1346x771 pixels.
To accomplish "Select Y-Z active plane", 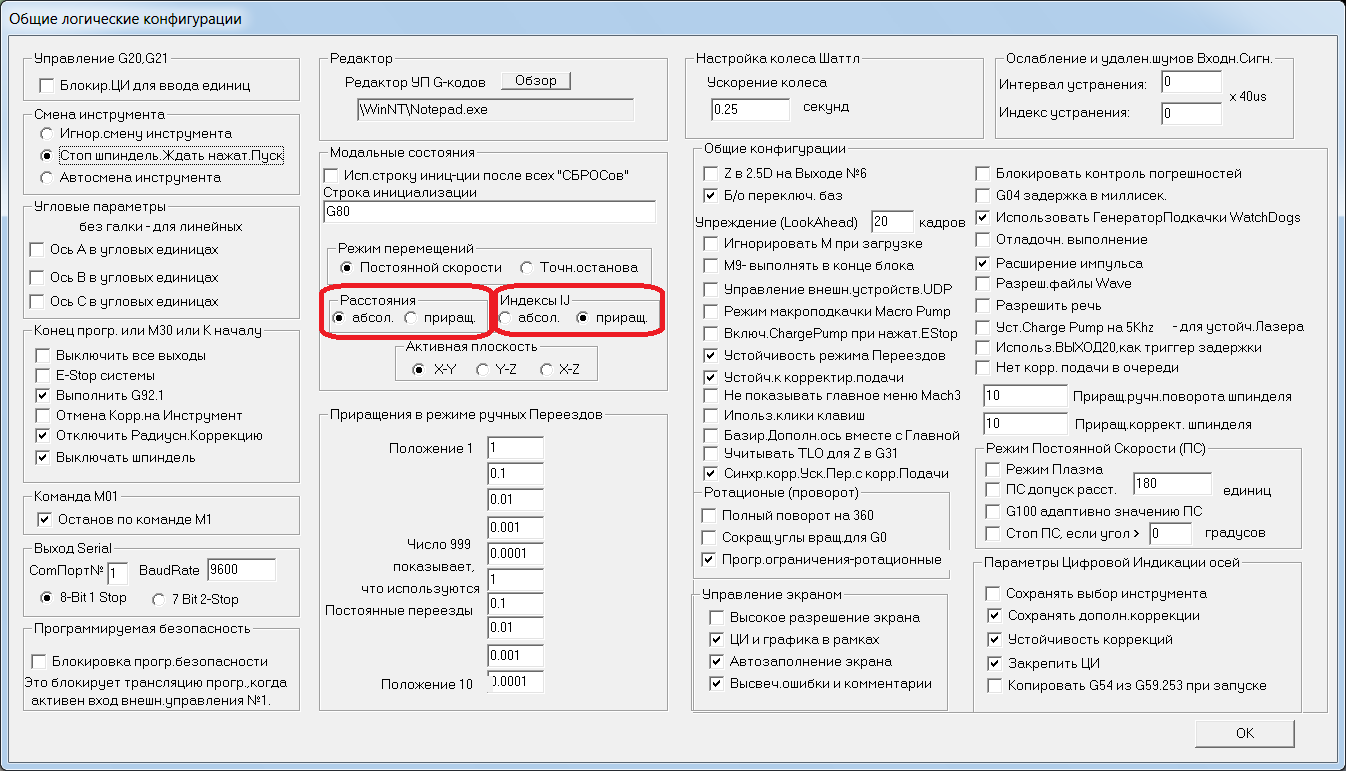I will (x=481, y=370).
